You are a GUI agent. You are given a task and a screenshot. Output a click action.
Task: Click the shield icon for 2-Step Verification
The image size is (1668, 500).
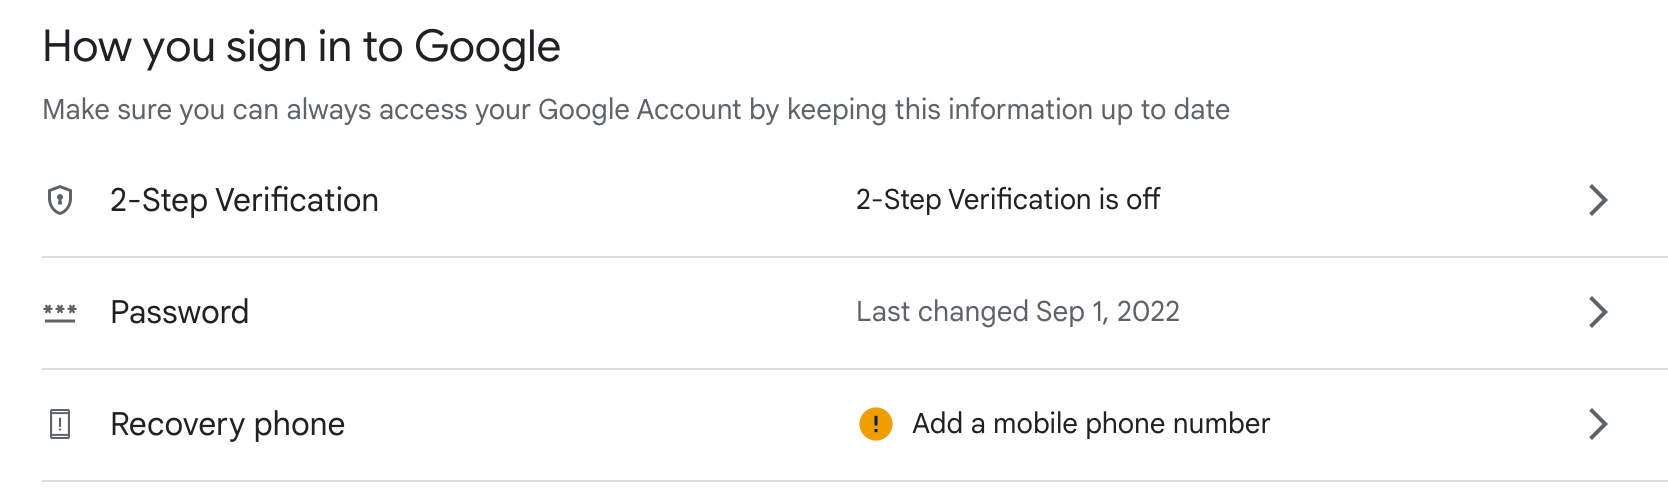pyautogui.click(x=60, y=200)
